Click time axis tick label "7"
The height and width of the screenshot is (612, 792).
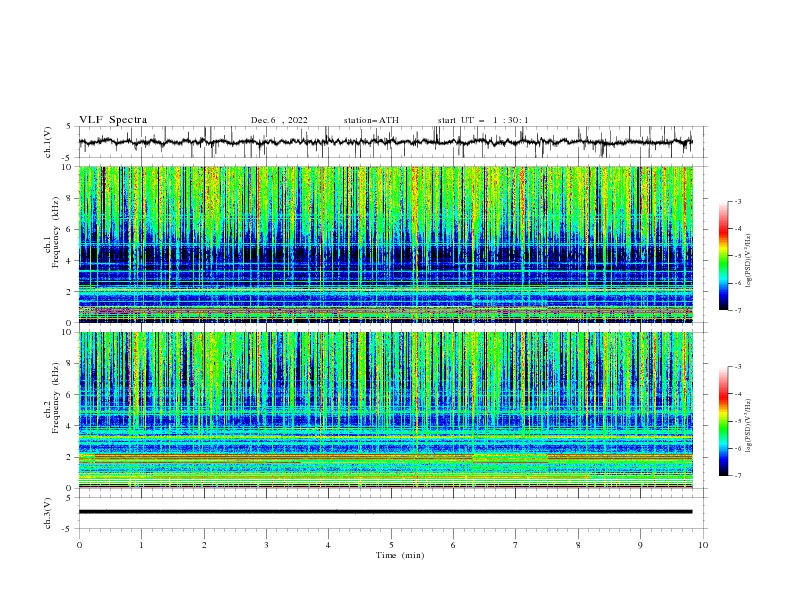point(516,545)
